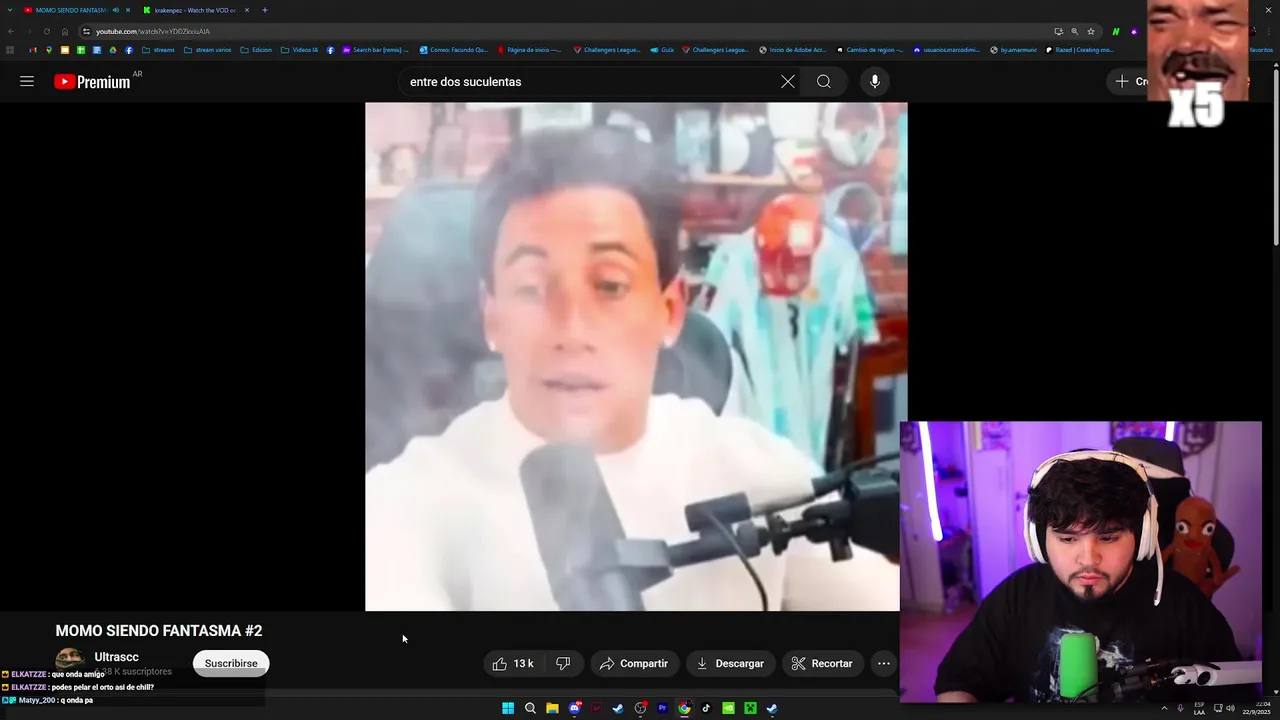
Task: Pause the video by clicking the player
Action: [636, 356]
